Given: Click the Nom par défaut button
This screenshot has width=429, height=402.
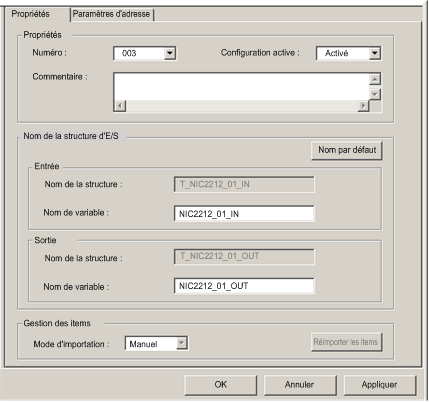Looking at the screenshot, I should tap(347, 150).
